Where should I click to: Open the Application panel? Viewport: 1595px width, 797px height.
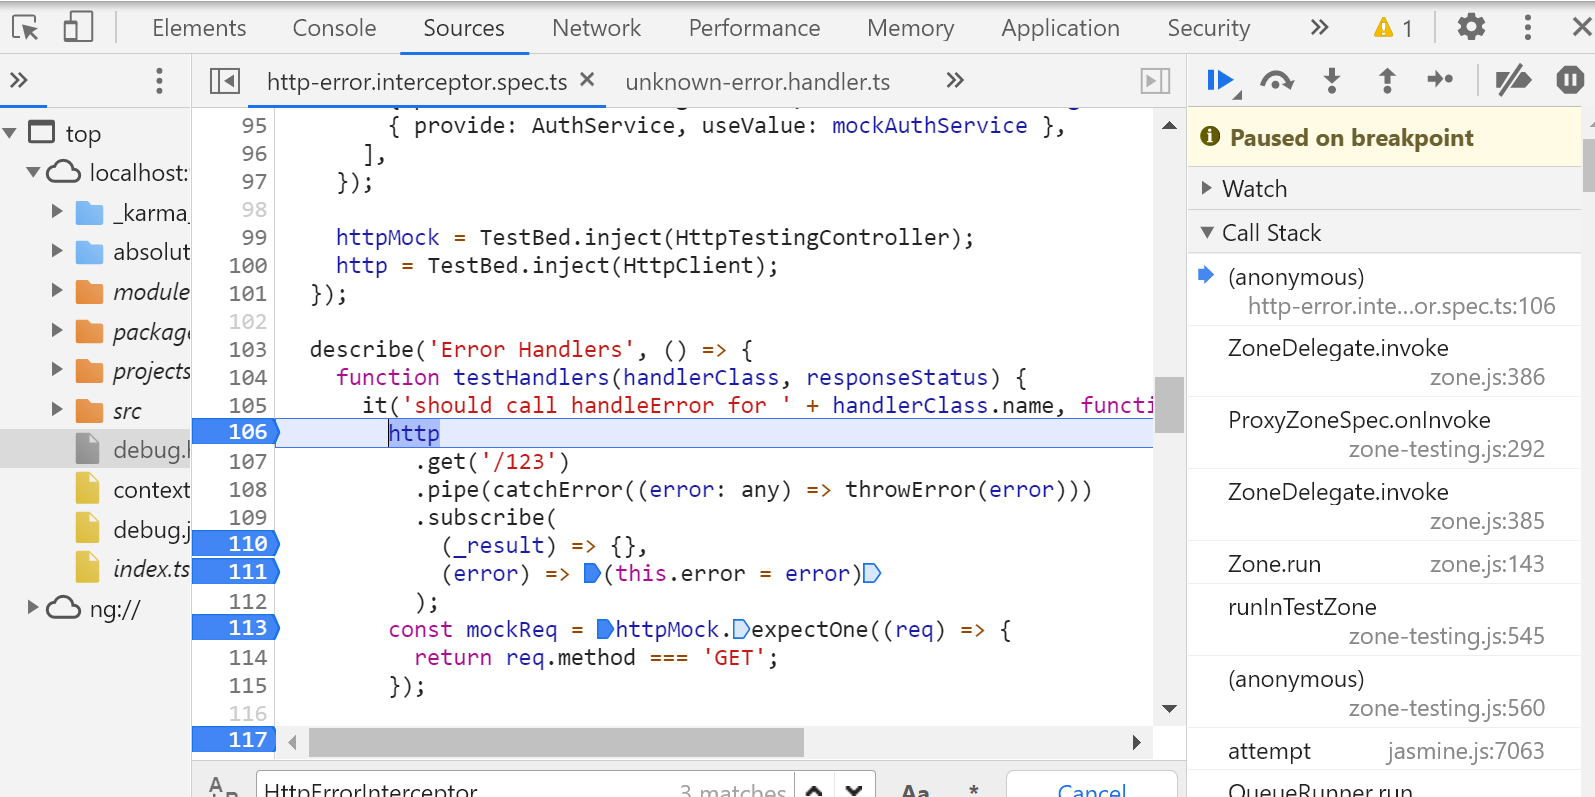coord(1060,28)
